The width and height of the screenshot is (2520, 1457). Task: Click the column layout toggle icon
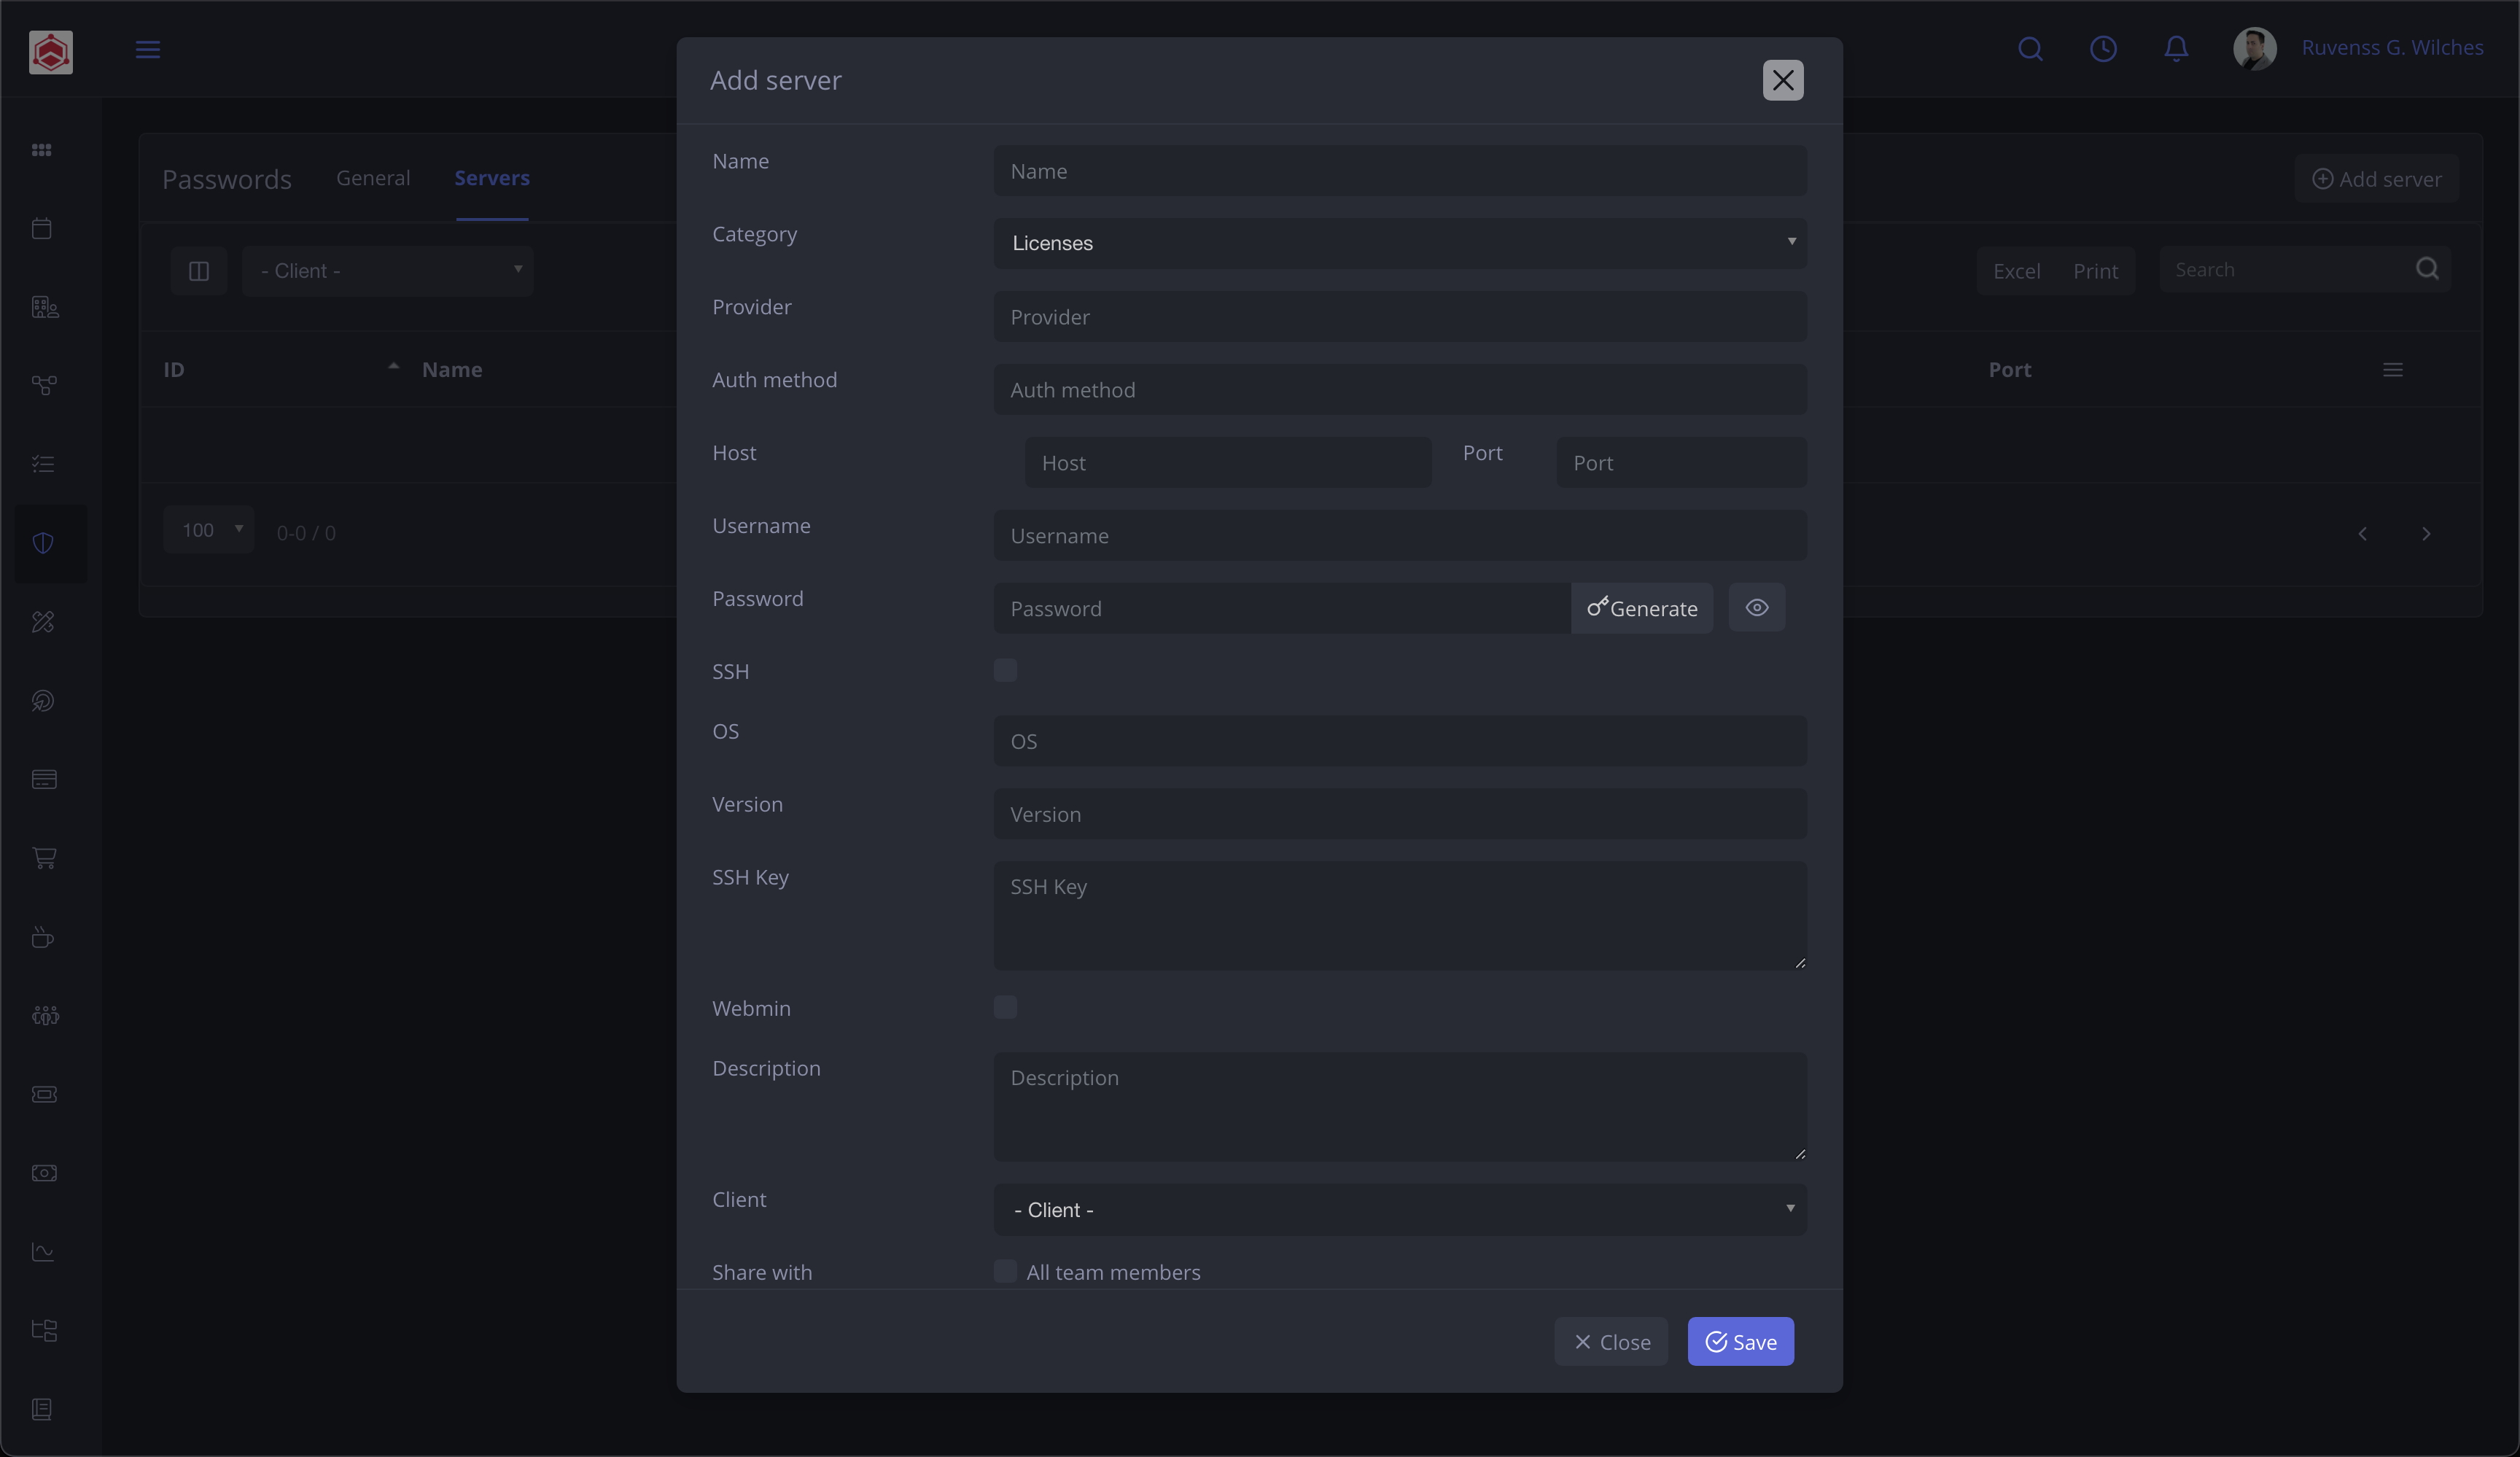pos(199,271)
